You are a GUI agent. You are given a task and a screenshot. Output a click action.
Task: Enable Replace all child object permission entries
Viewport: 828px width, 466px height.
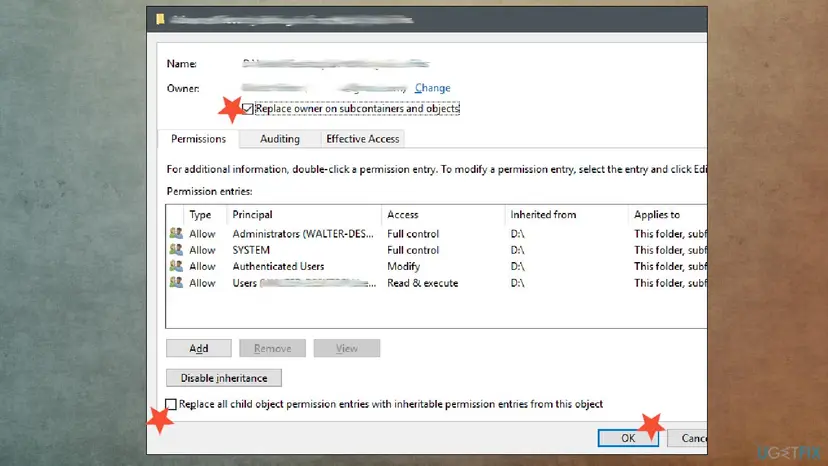click(171, 404)
